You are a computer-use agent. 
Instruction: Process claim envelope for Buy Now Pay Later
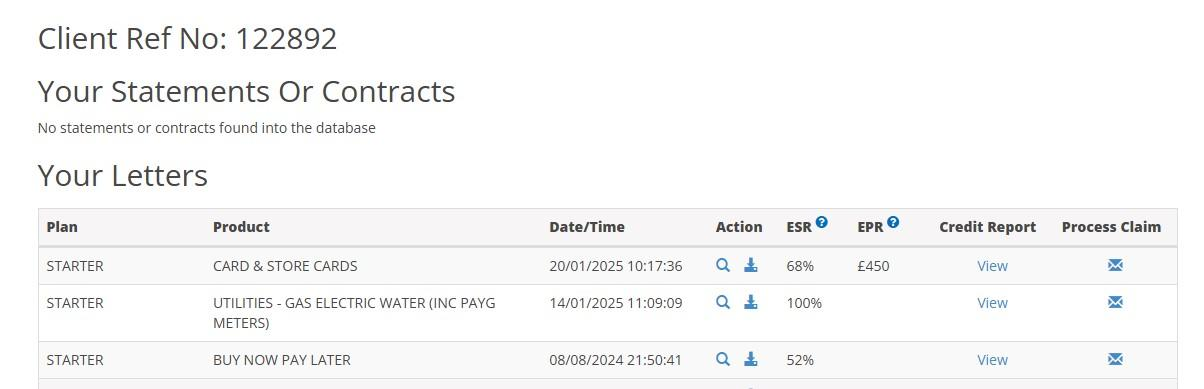[1115, 359]
